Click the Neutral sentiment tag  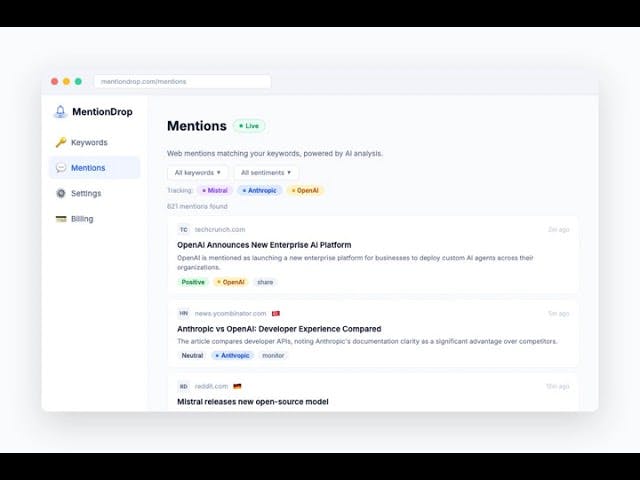[192, 356]
